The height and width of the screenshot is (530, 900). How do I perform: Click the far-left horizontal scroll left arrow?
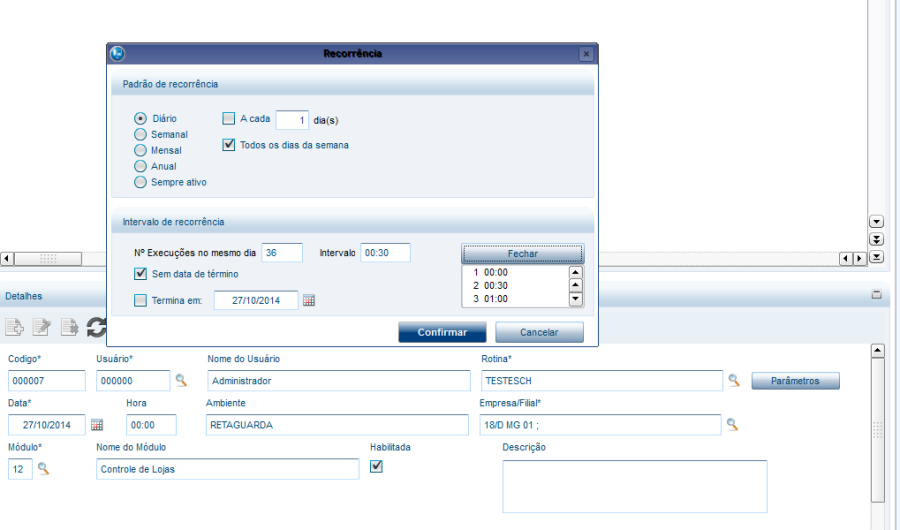pyautogui.click(x=7, y=259)
